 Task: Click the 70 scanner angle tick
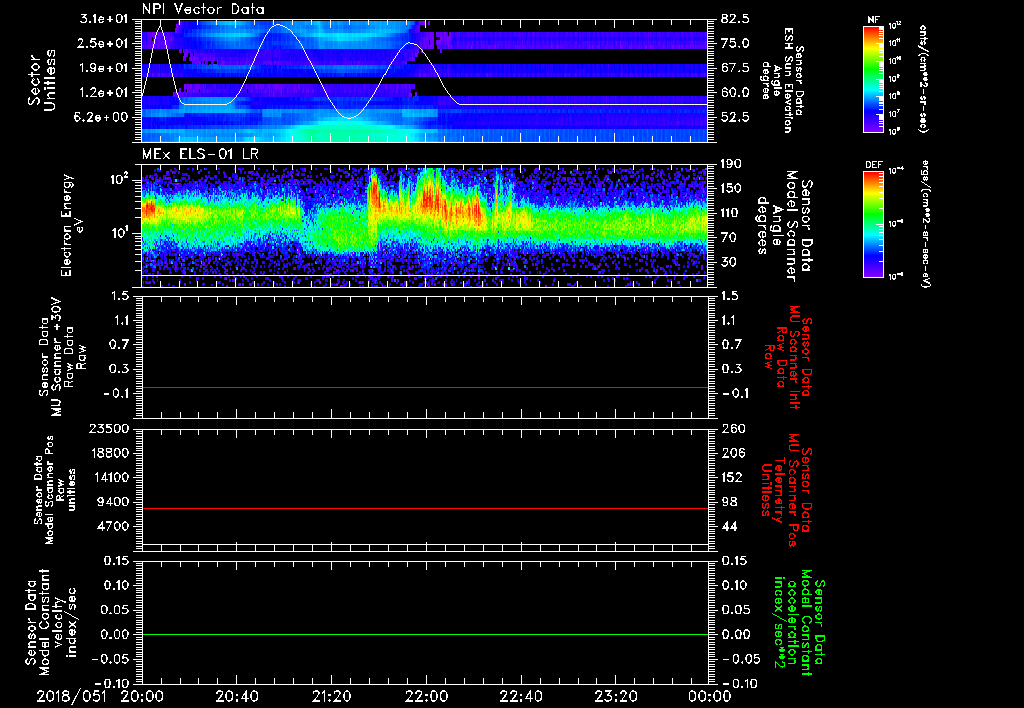[x=729, y=238]
